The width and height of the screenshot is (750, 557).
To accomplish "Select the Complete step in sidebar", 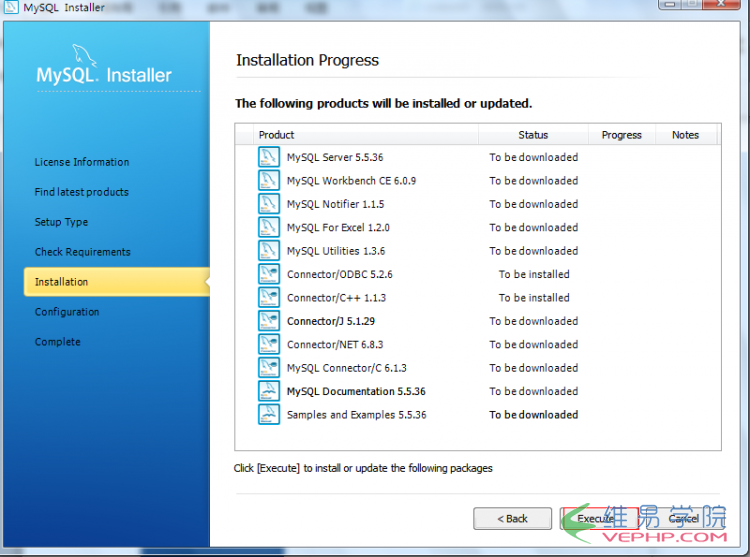I will (x=57, y=342).
